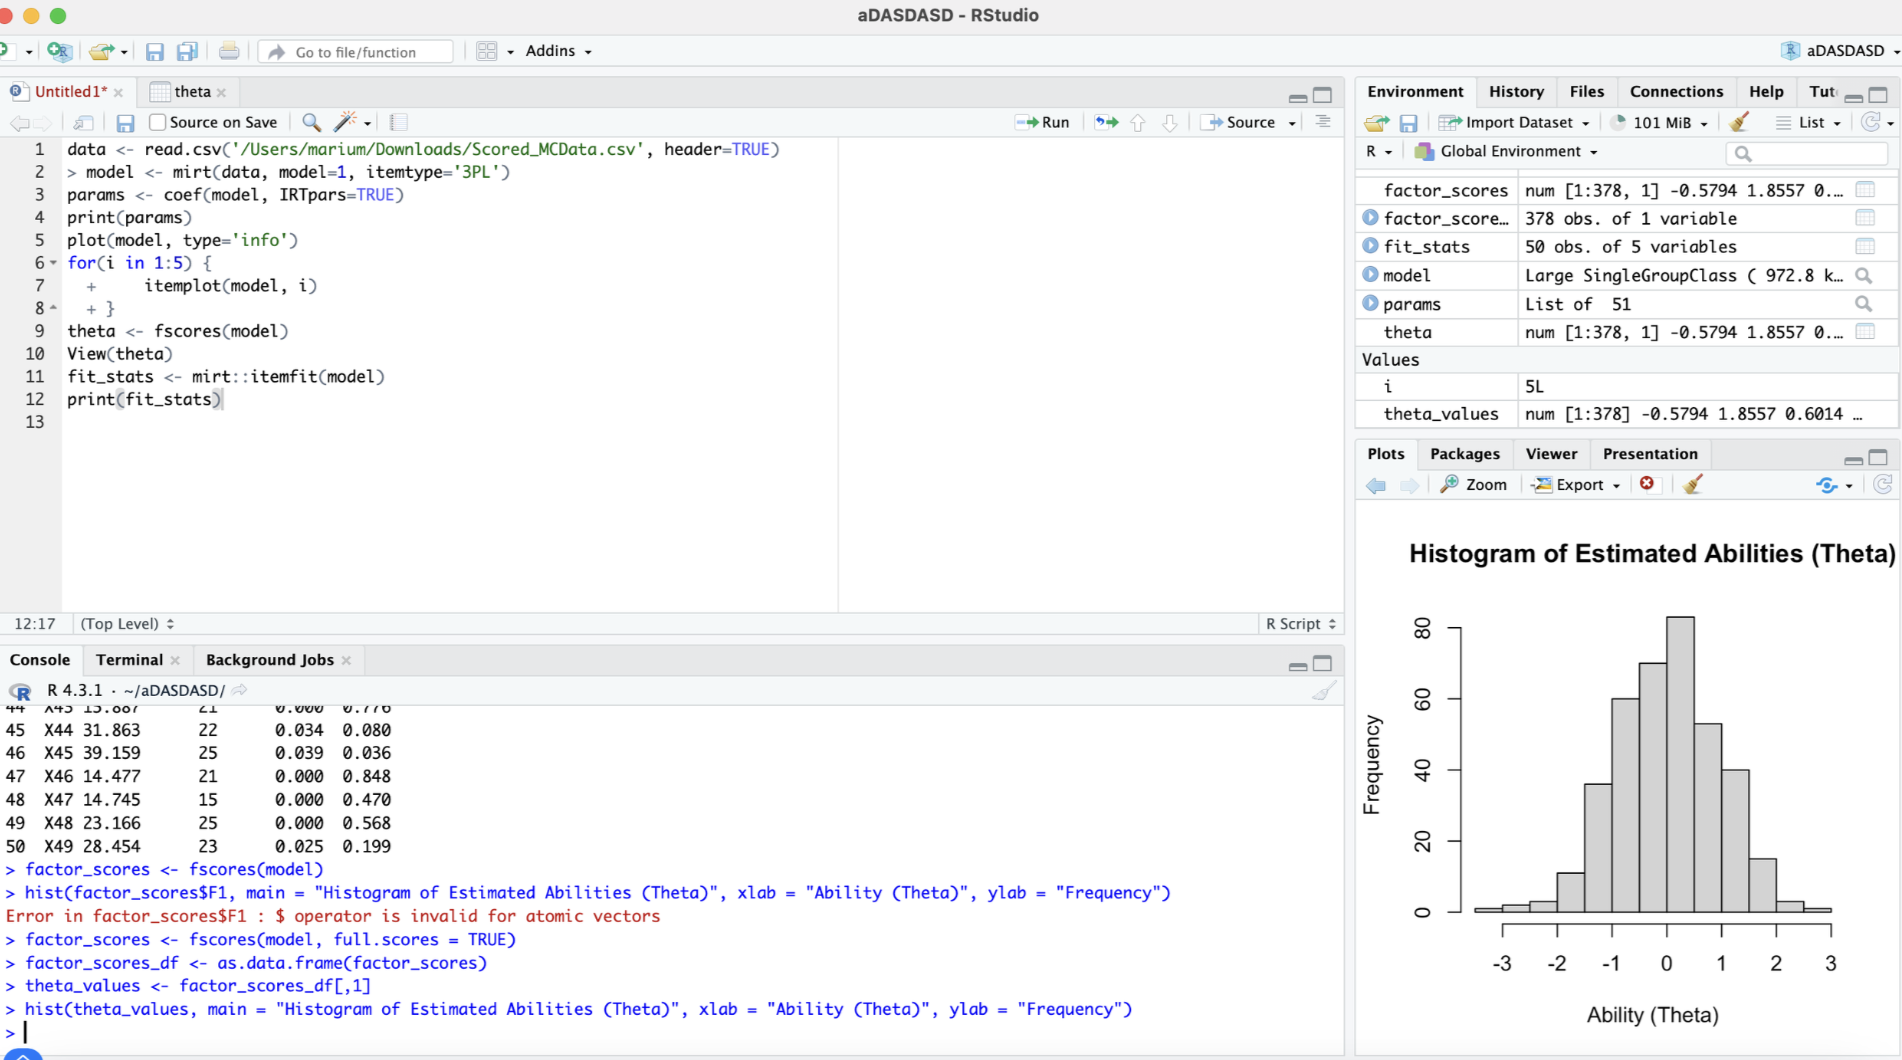The width and height of the screenshot is (1902, 1060).
Task: Remove current plot with red X icon
Action: [1647, 484]
